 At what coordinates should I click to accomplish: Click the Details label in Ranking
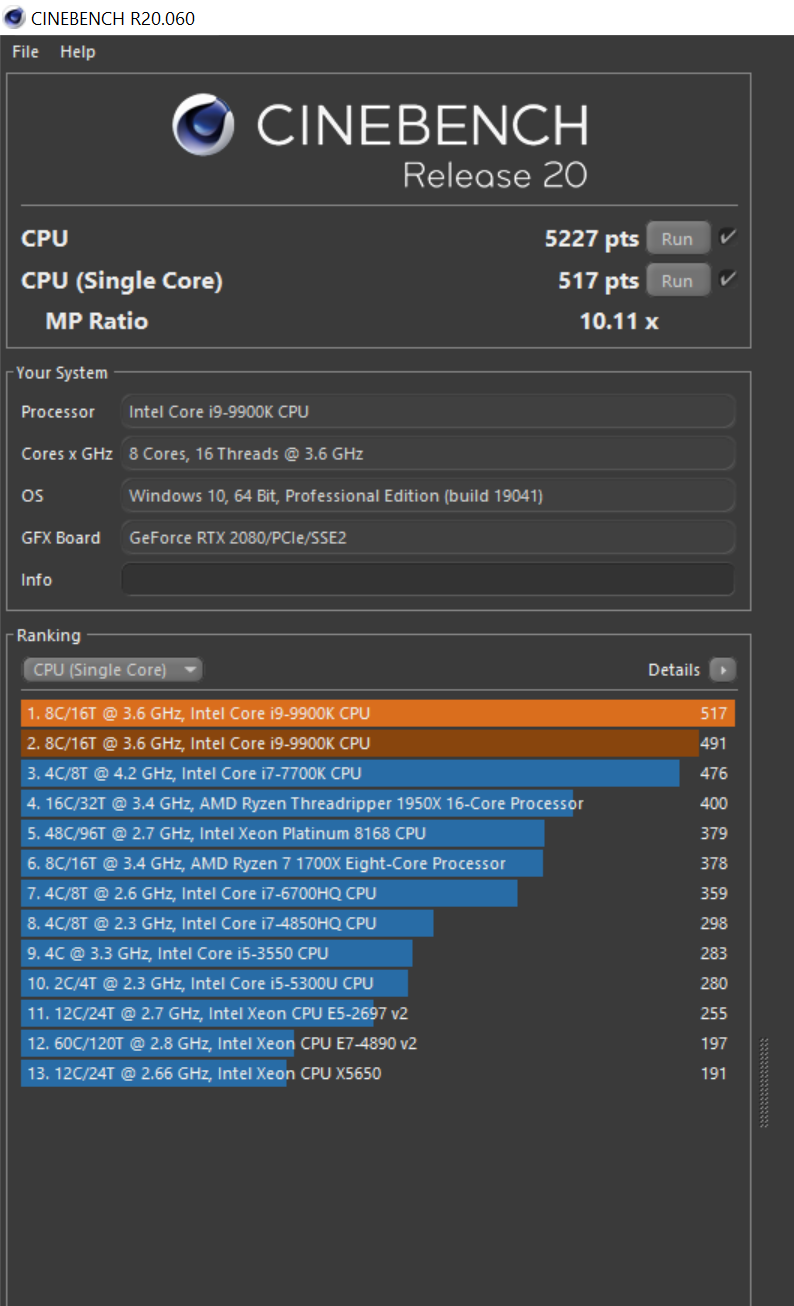coord(674,670)
